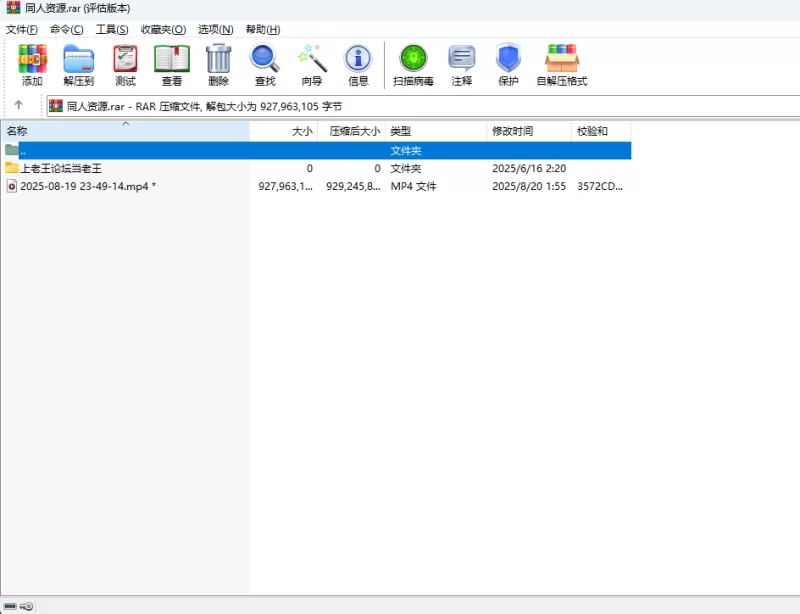Screen dimensions: 800x614
Task: Select the 上老王论坛当老王 folder name
Action: 61,168
